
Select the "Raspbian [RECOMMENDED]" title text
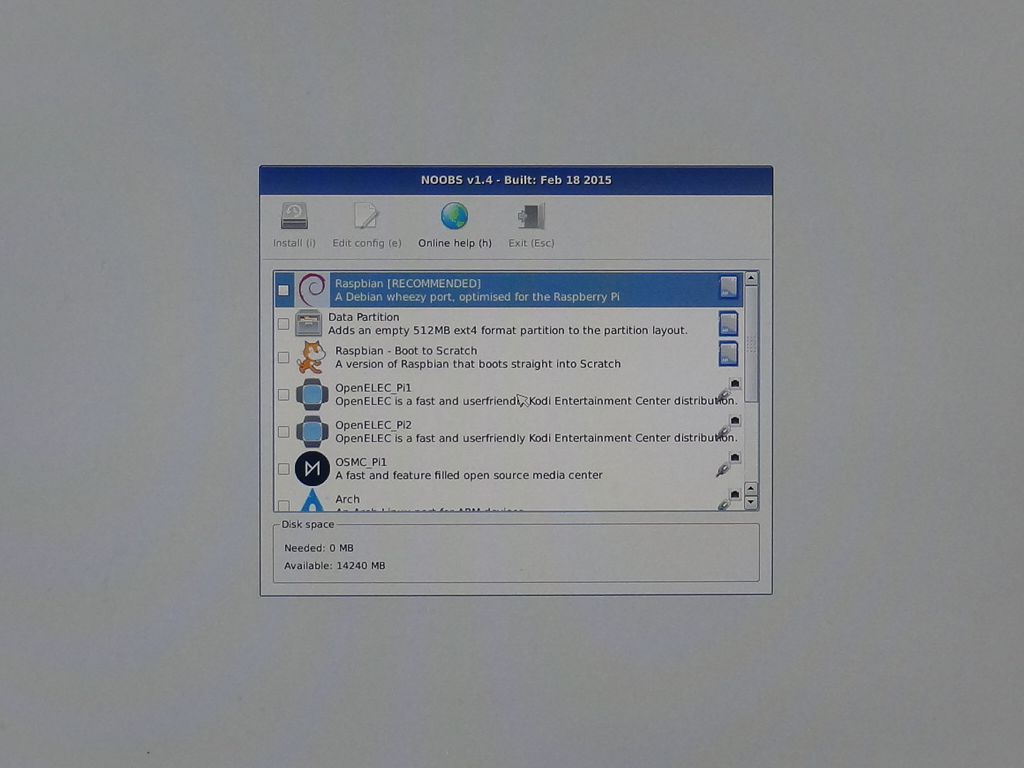408,283
